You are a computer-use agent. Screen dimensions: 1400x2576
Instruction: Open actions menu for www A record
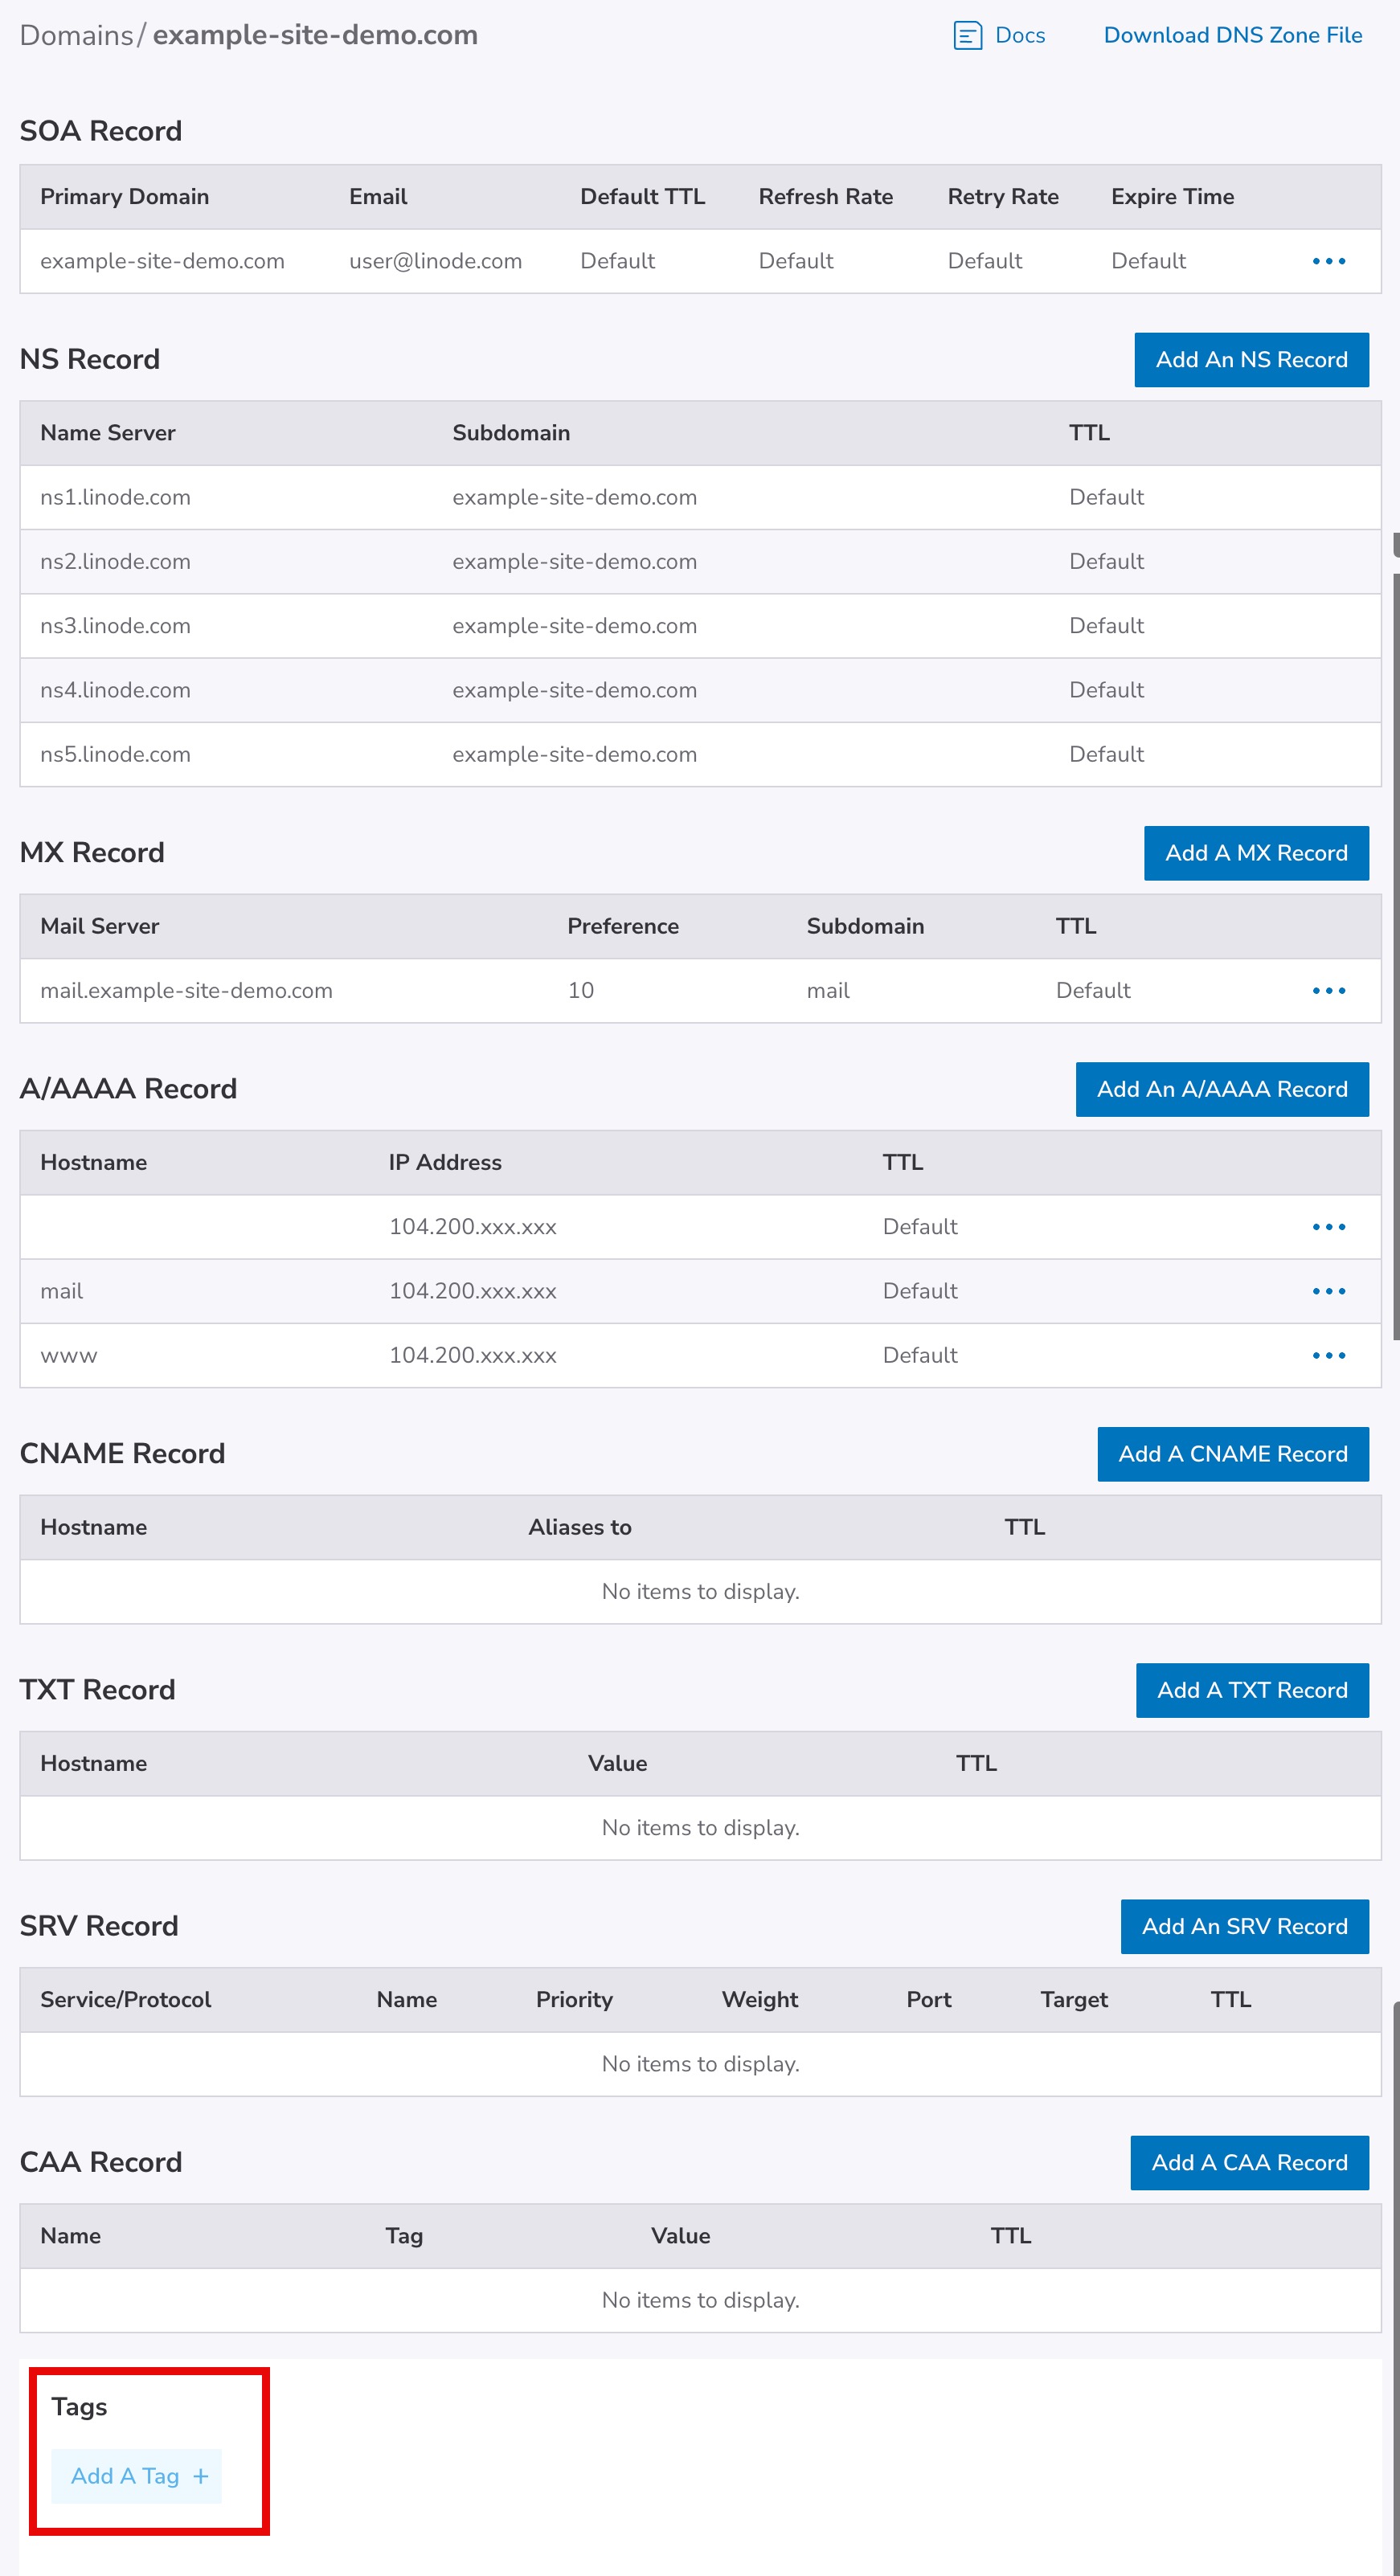(x=1328, y=1355)
